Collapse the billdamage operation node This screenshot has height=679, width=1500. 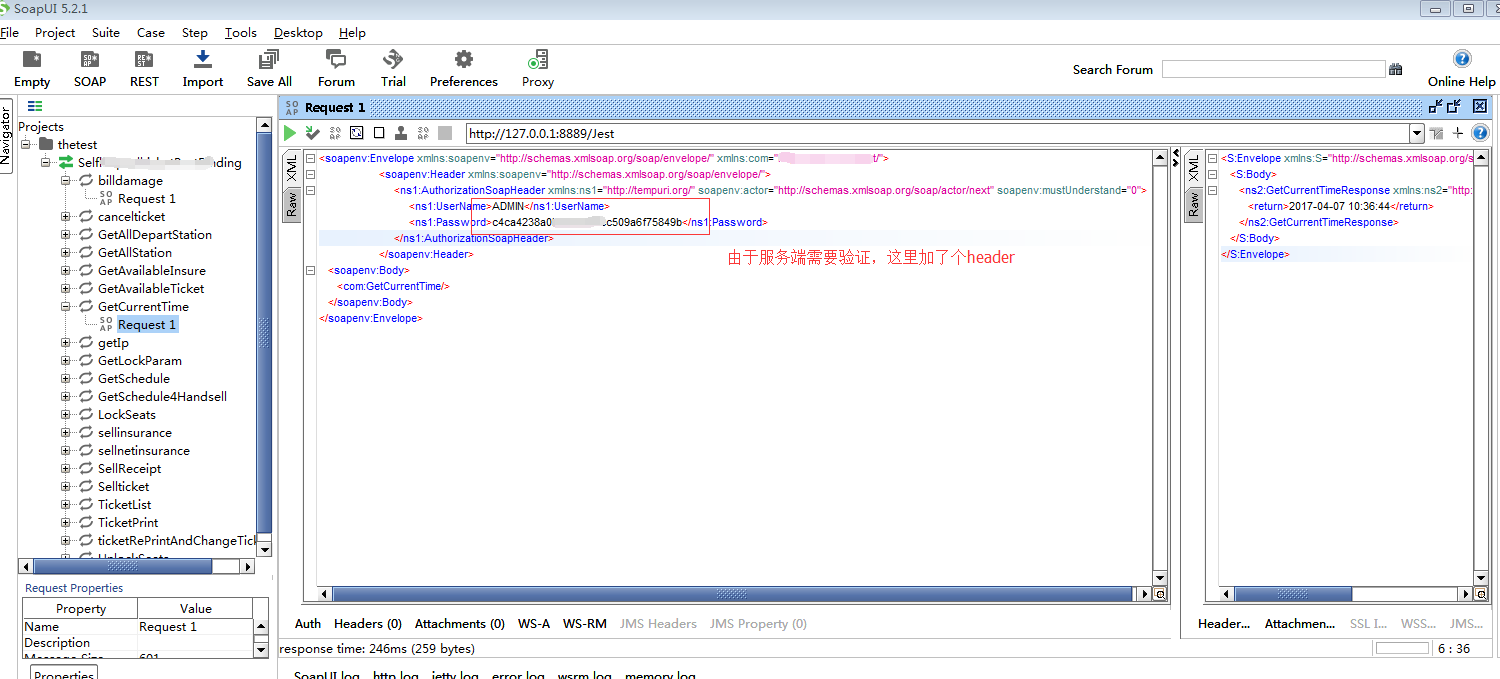pos(66,181)
